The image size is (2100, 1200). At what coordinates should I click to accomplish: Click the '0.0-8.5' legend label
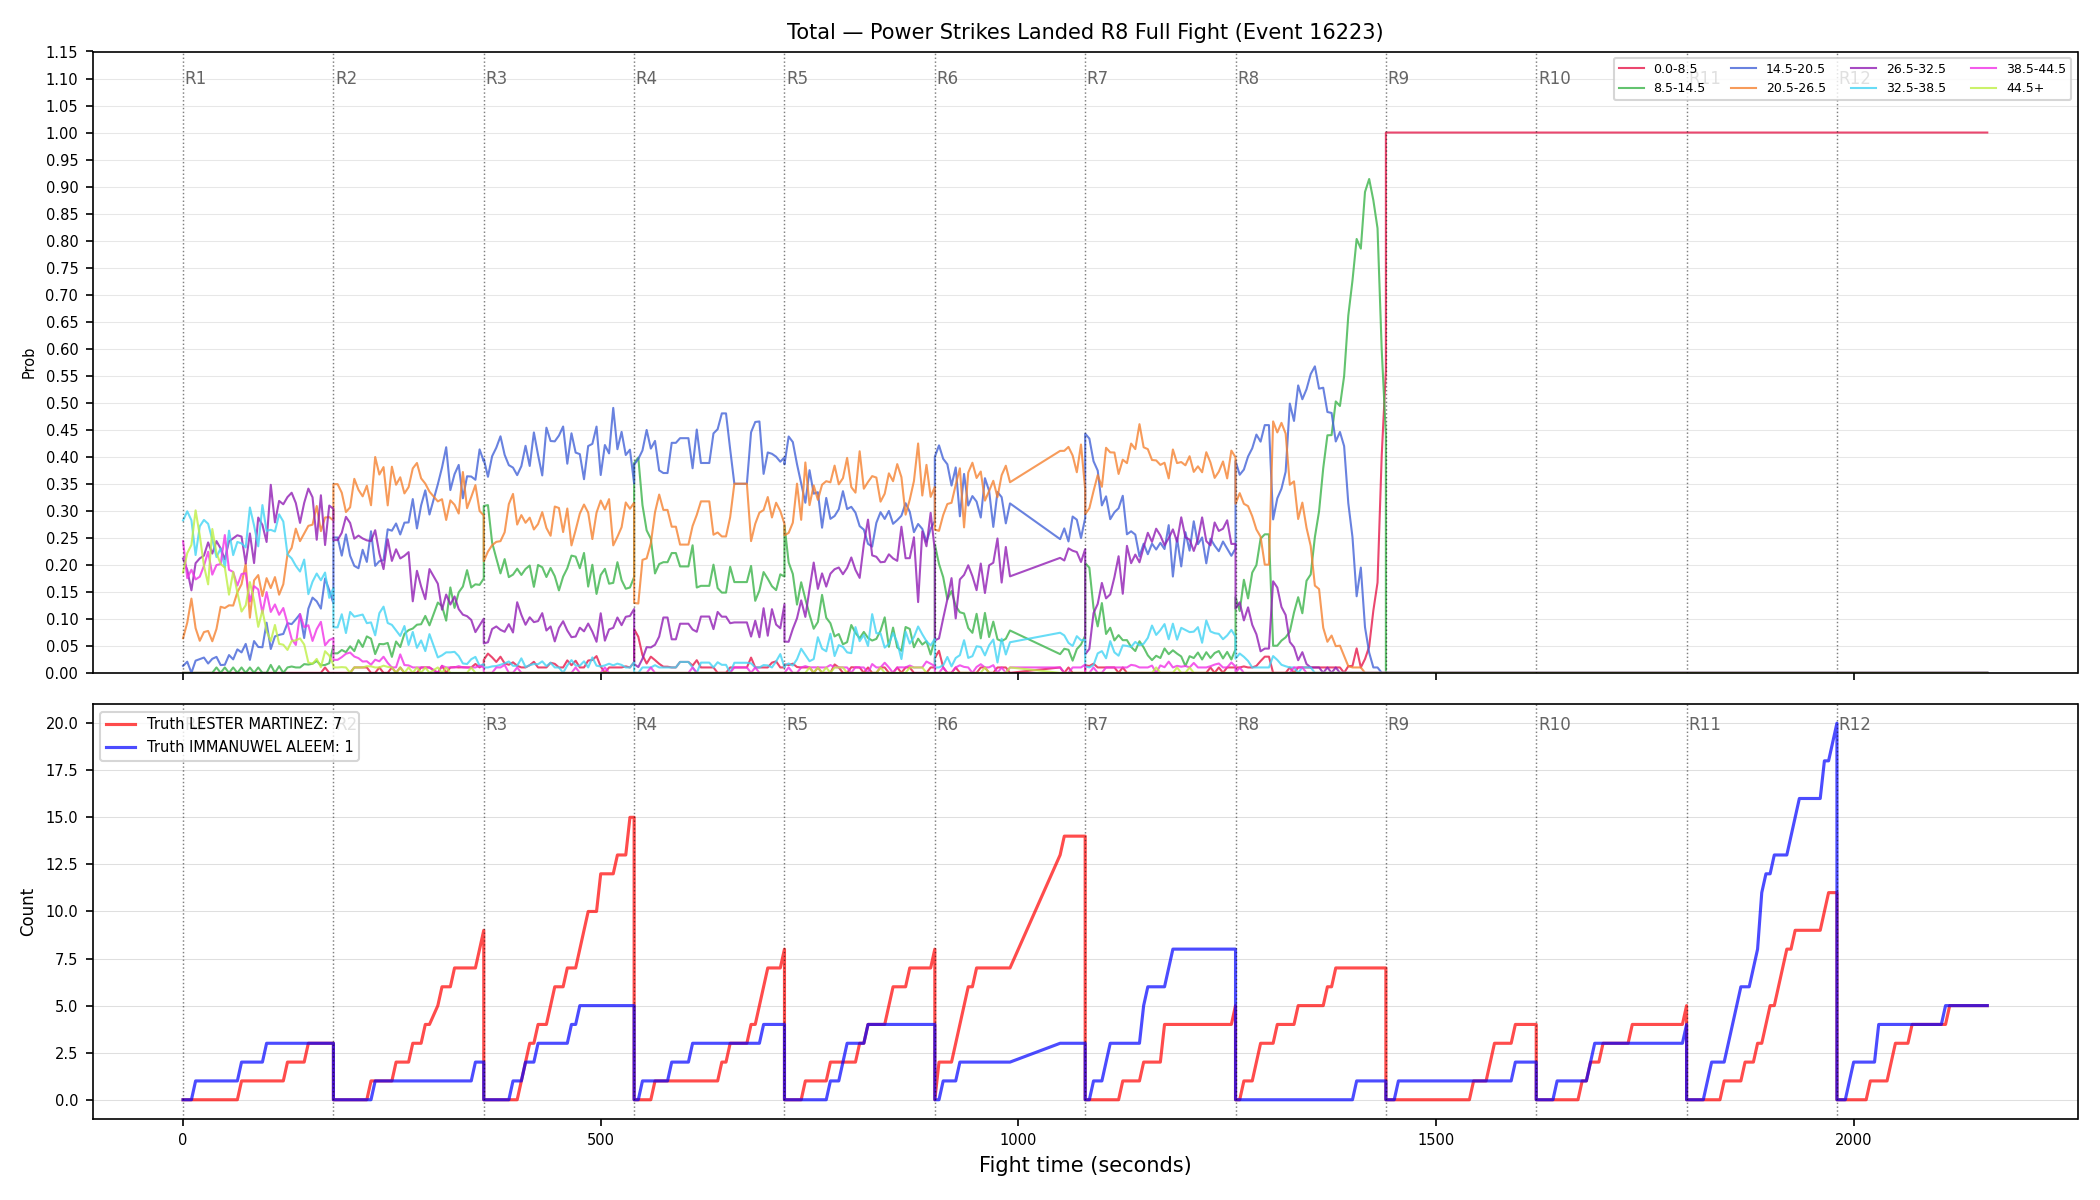(x=1675, y=69)
